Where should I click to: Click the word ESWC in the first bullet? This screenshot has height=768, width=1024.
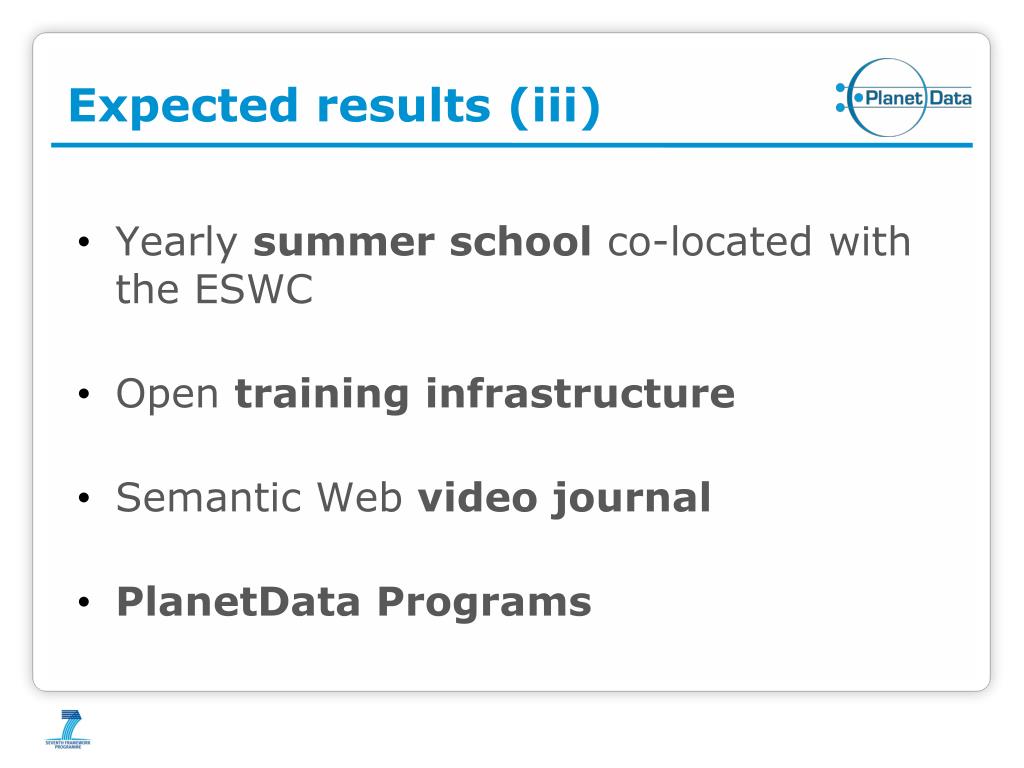coord(254,289)
